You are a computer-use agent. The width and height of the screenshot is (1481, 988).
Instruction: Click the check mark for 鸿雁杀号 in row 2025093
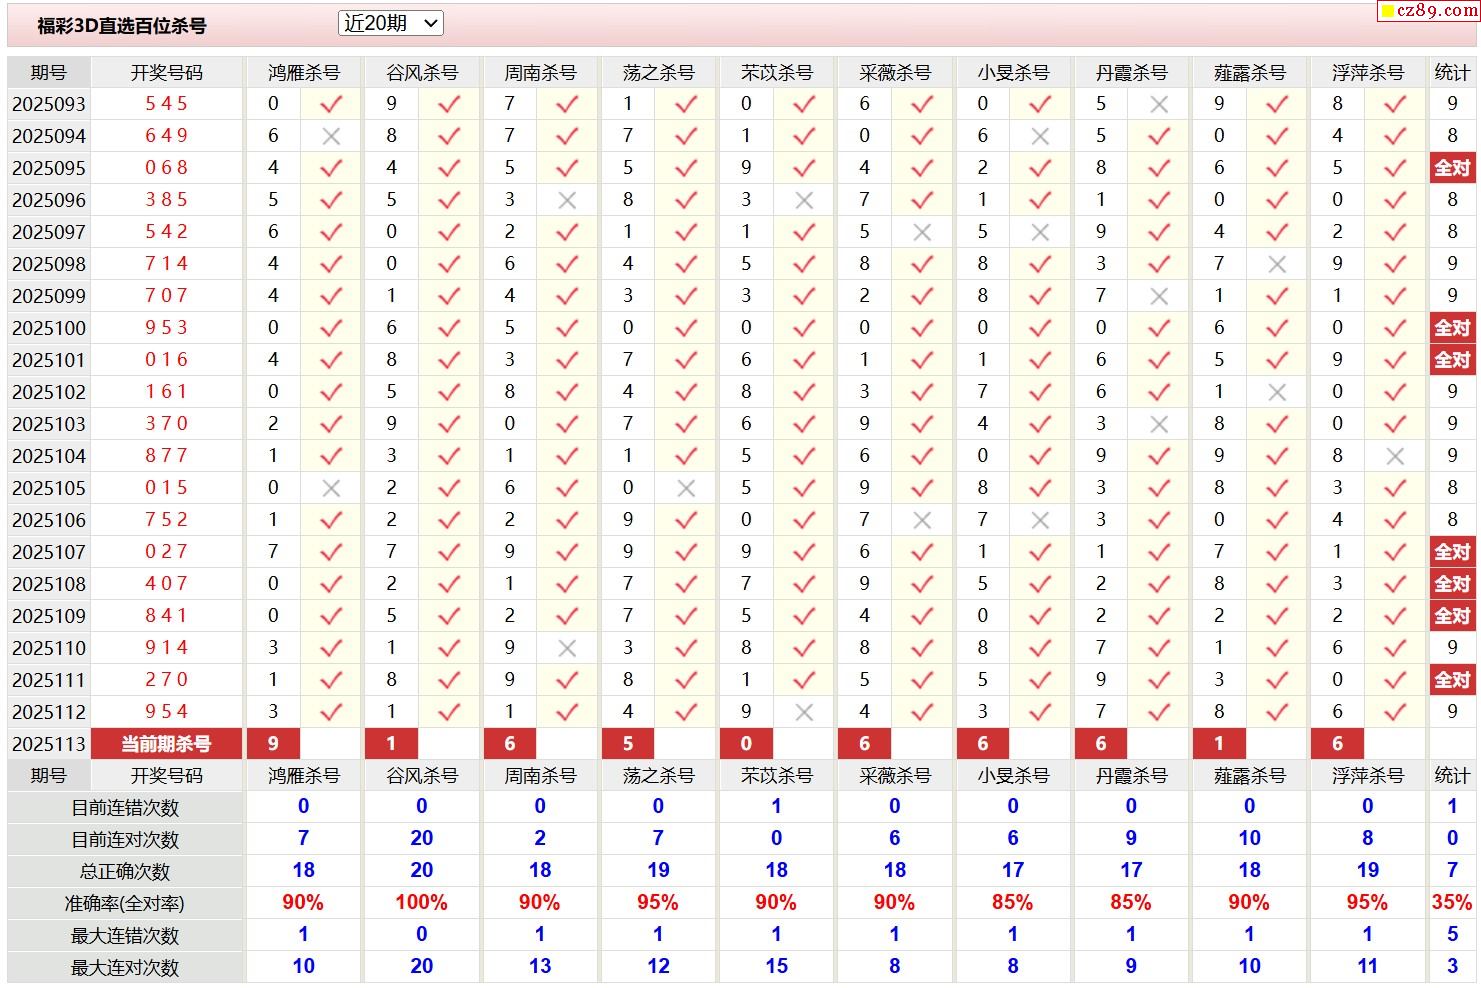331,104
